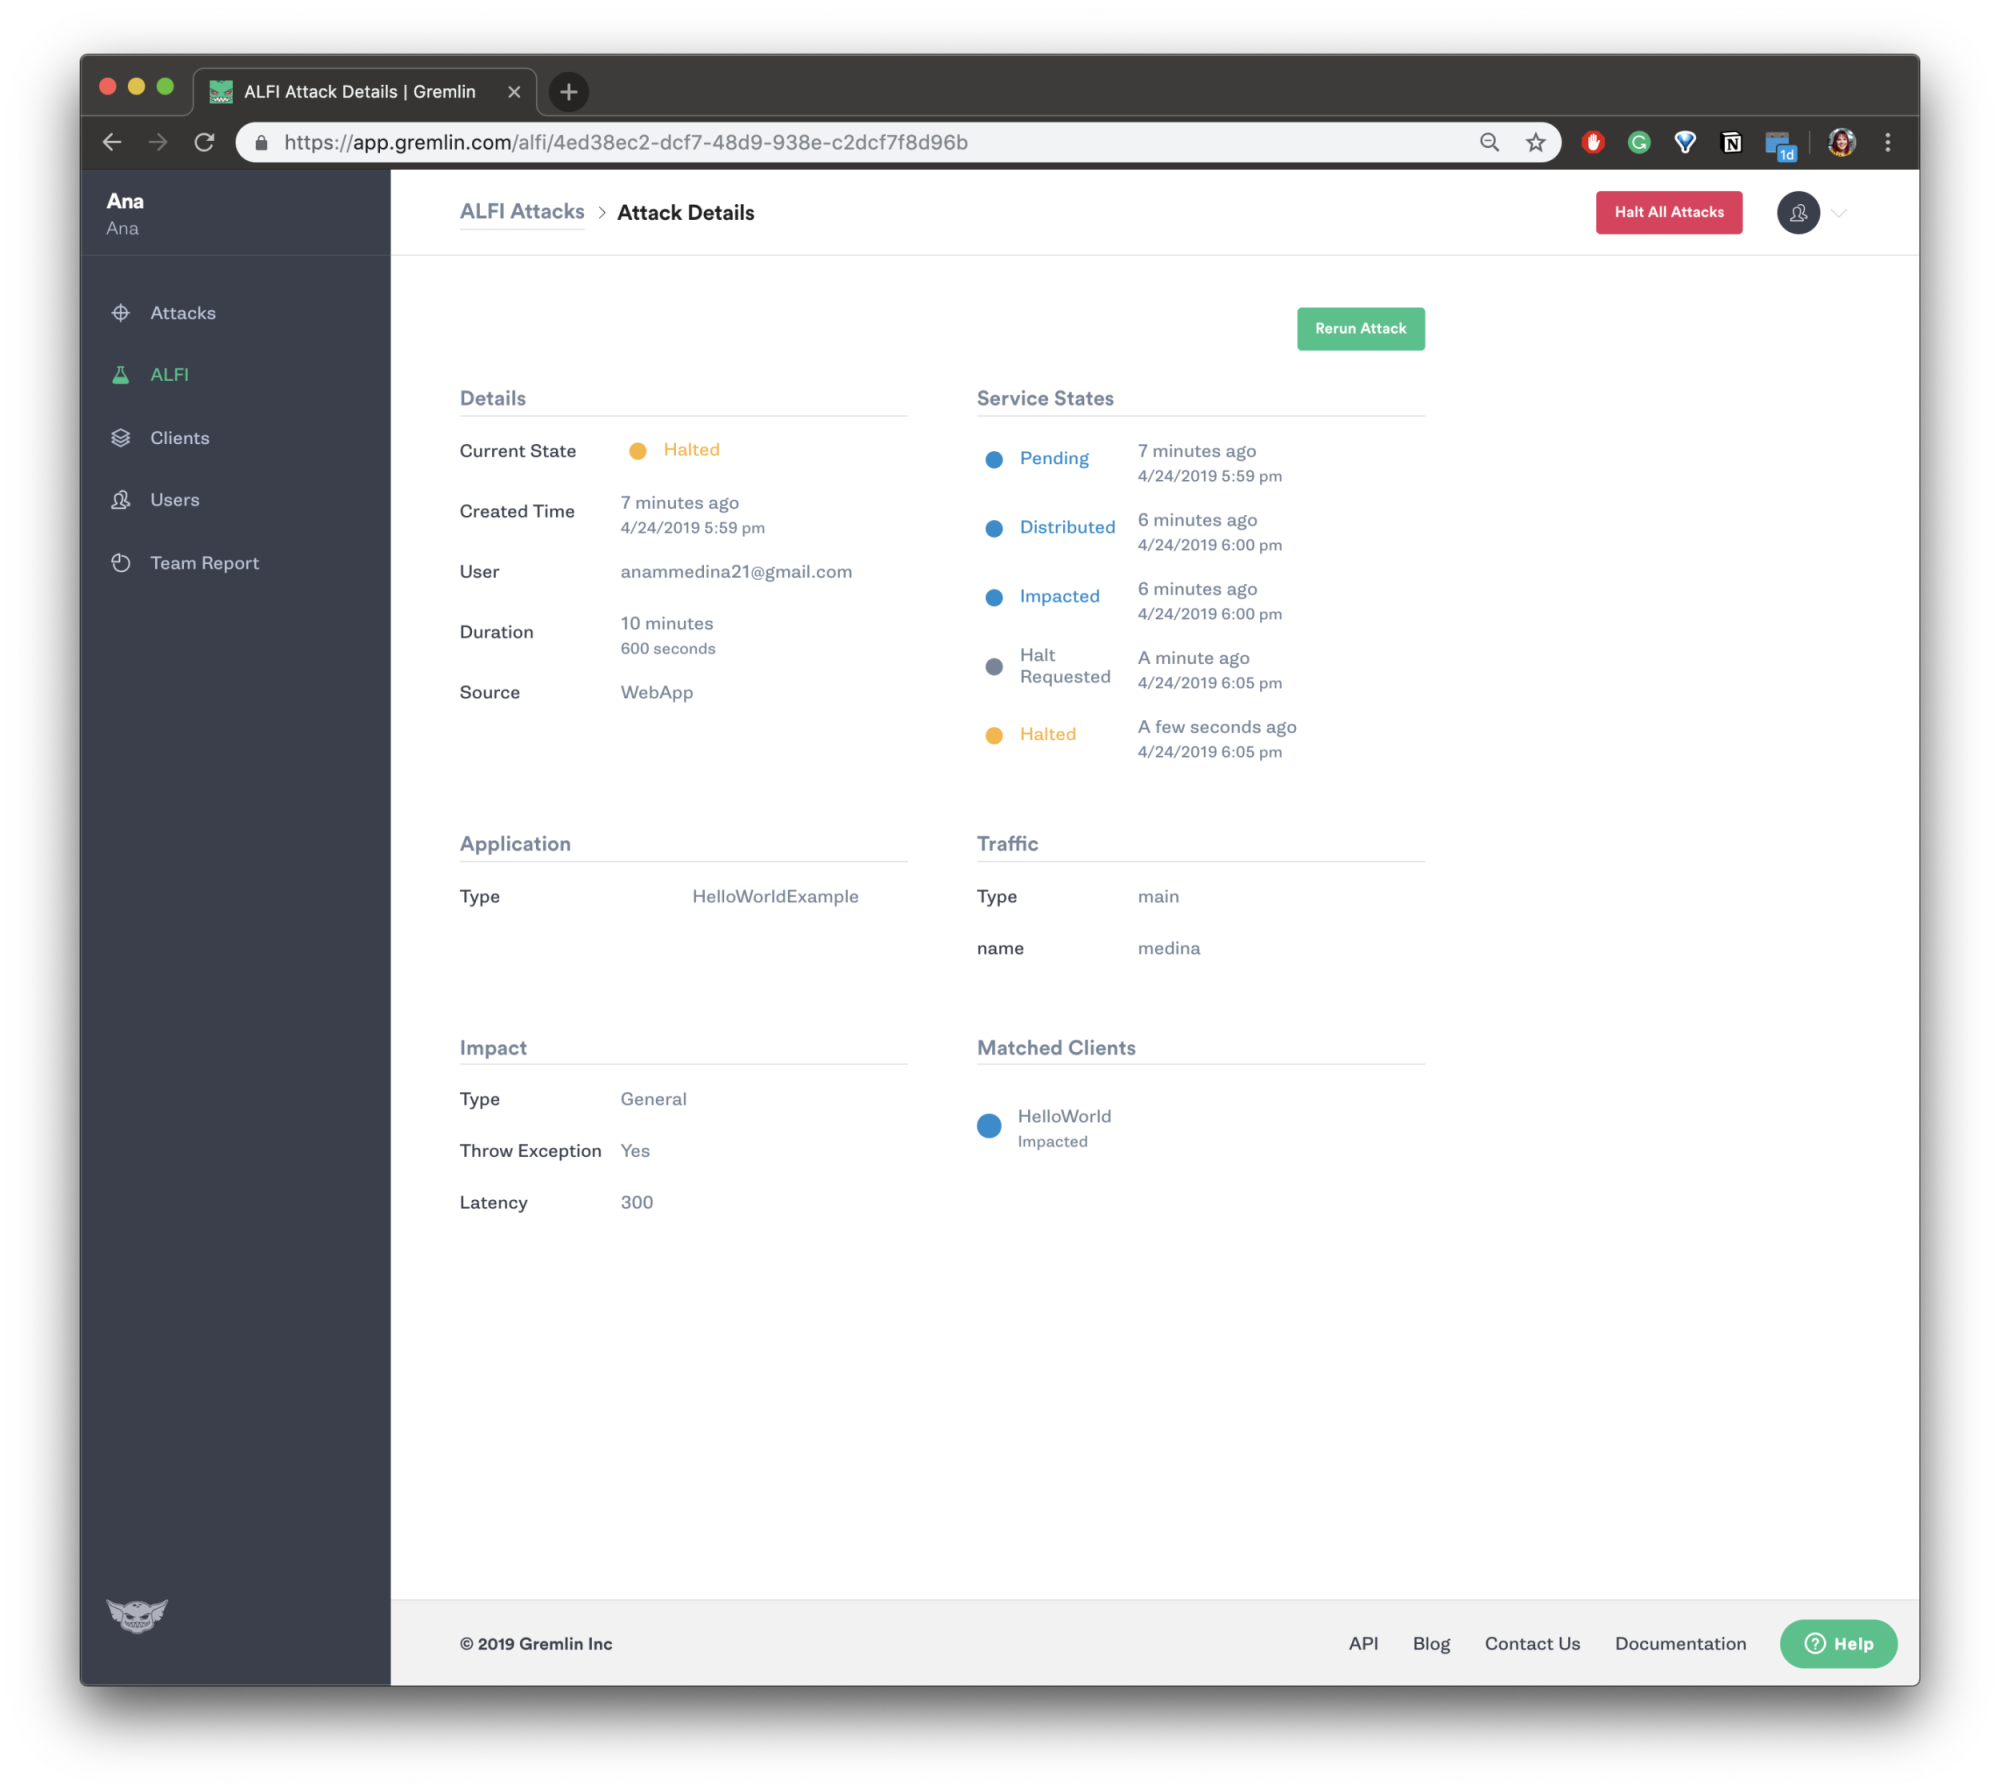The height and width of the screenshot is (1792, 2000).
Task: Click the Traffic type value main
Action: [1158, 897]
